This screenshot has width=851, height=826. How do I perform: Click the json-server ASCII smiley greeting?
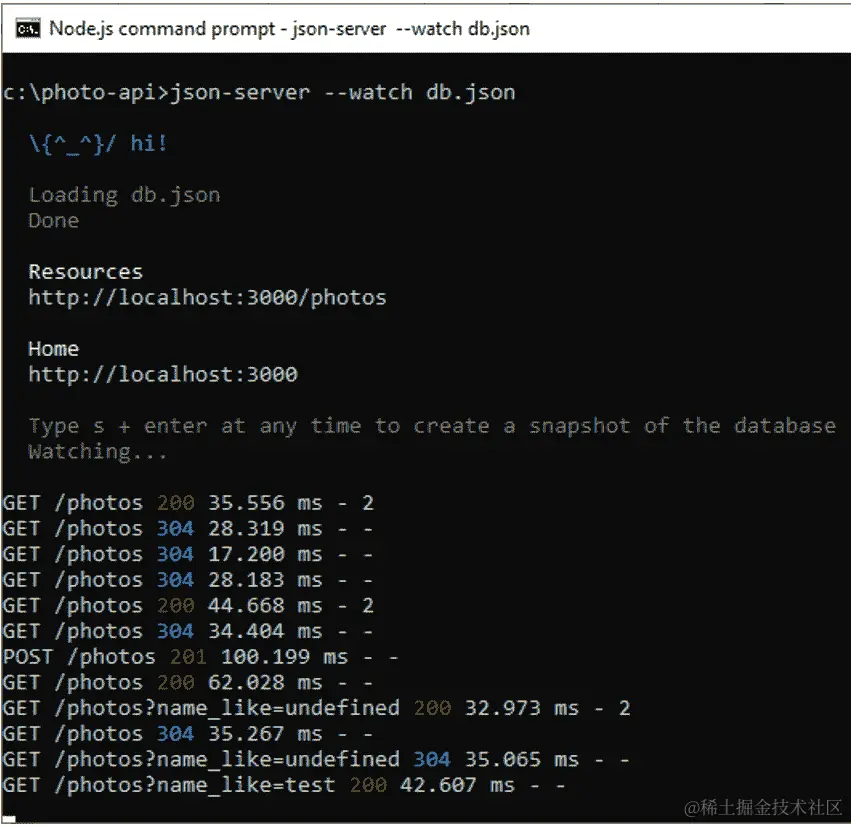98,143
